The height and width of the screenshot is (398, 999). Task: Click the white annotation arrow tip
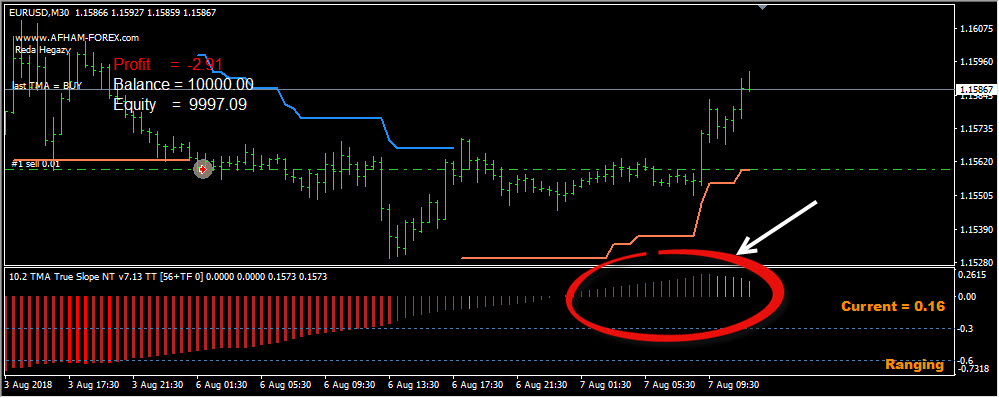740,253
